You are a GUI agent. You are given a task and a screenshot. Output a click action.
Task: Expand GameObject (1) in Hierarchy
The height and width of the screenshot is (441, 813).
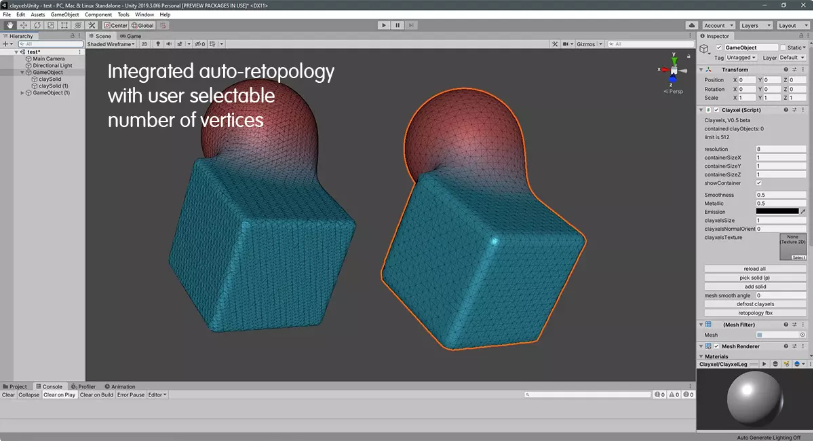[22, 93]
